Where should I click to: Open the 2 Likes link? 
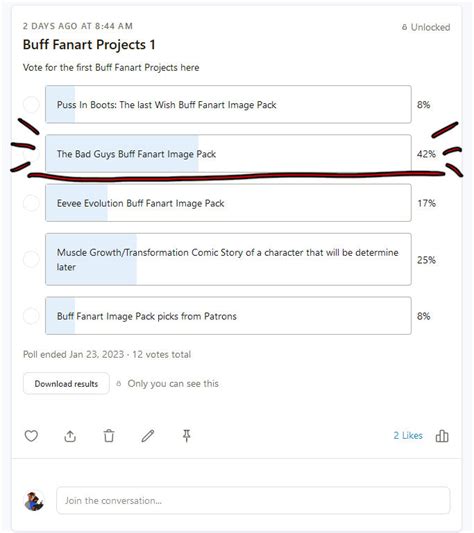click(408, 435)
